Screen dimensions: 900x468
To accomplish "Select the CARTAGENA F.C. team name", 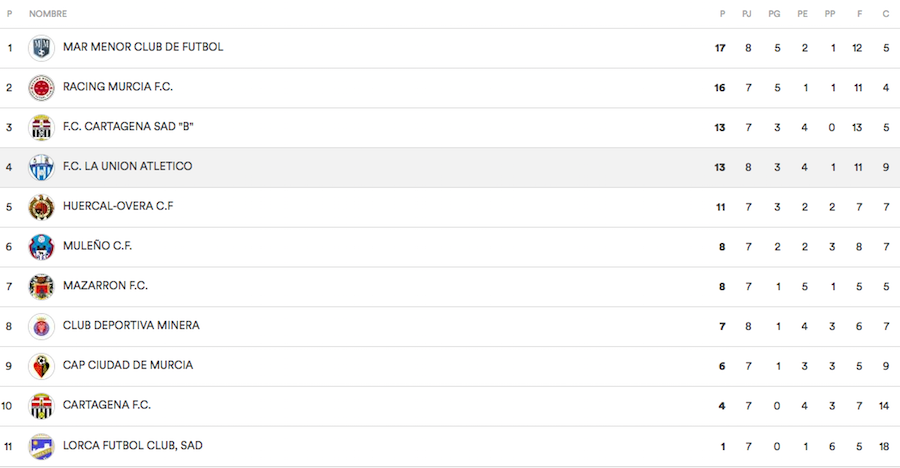I will [107, 405].
